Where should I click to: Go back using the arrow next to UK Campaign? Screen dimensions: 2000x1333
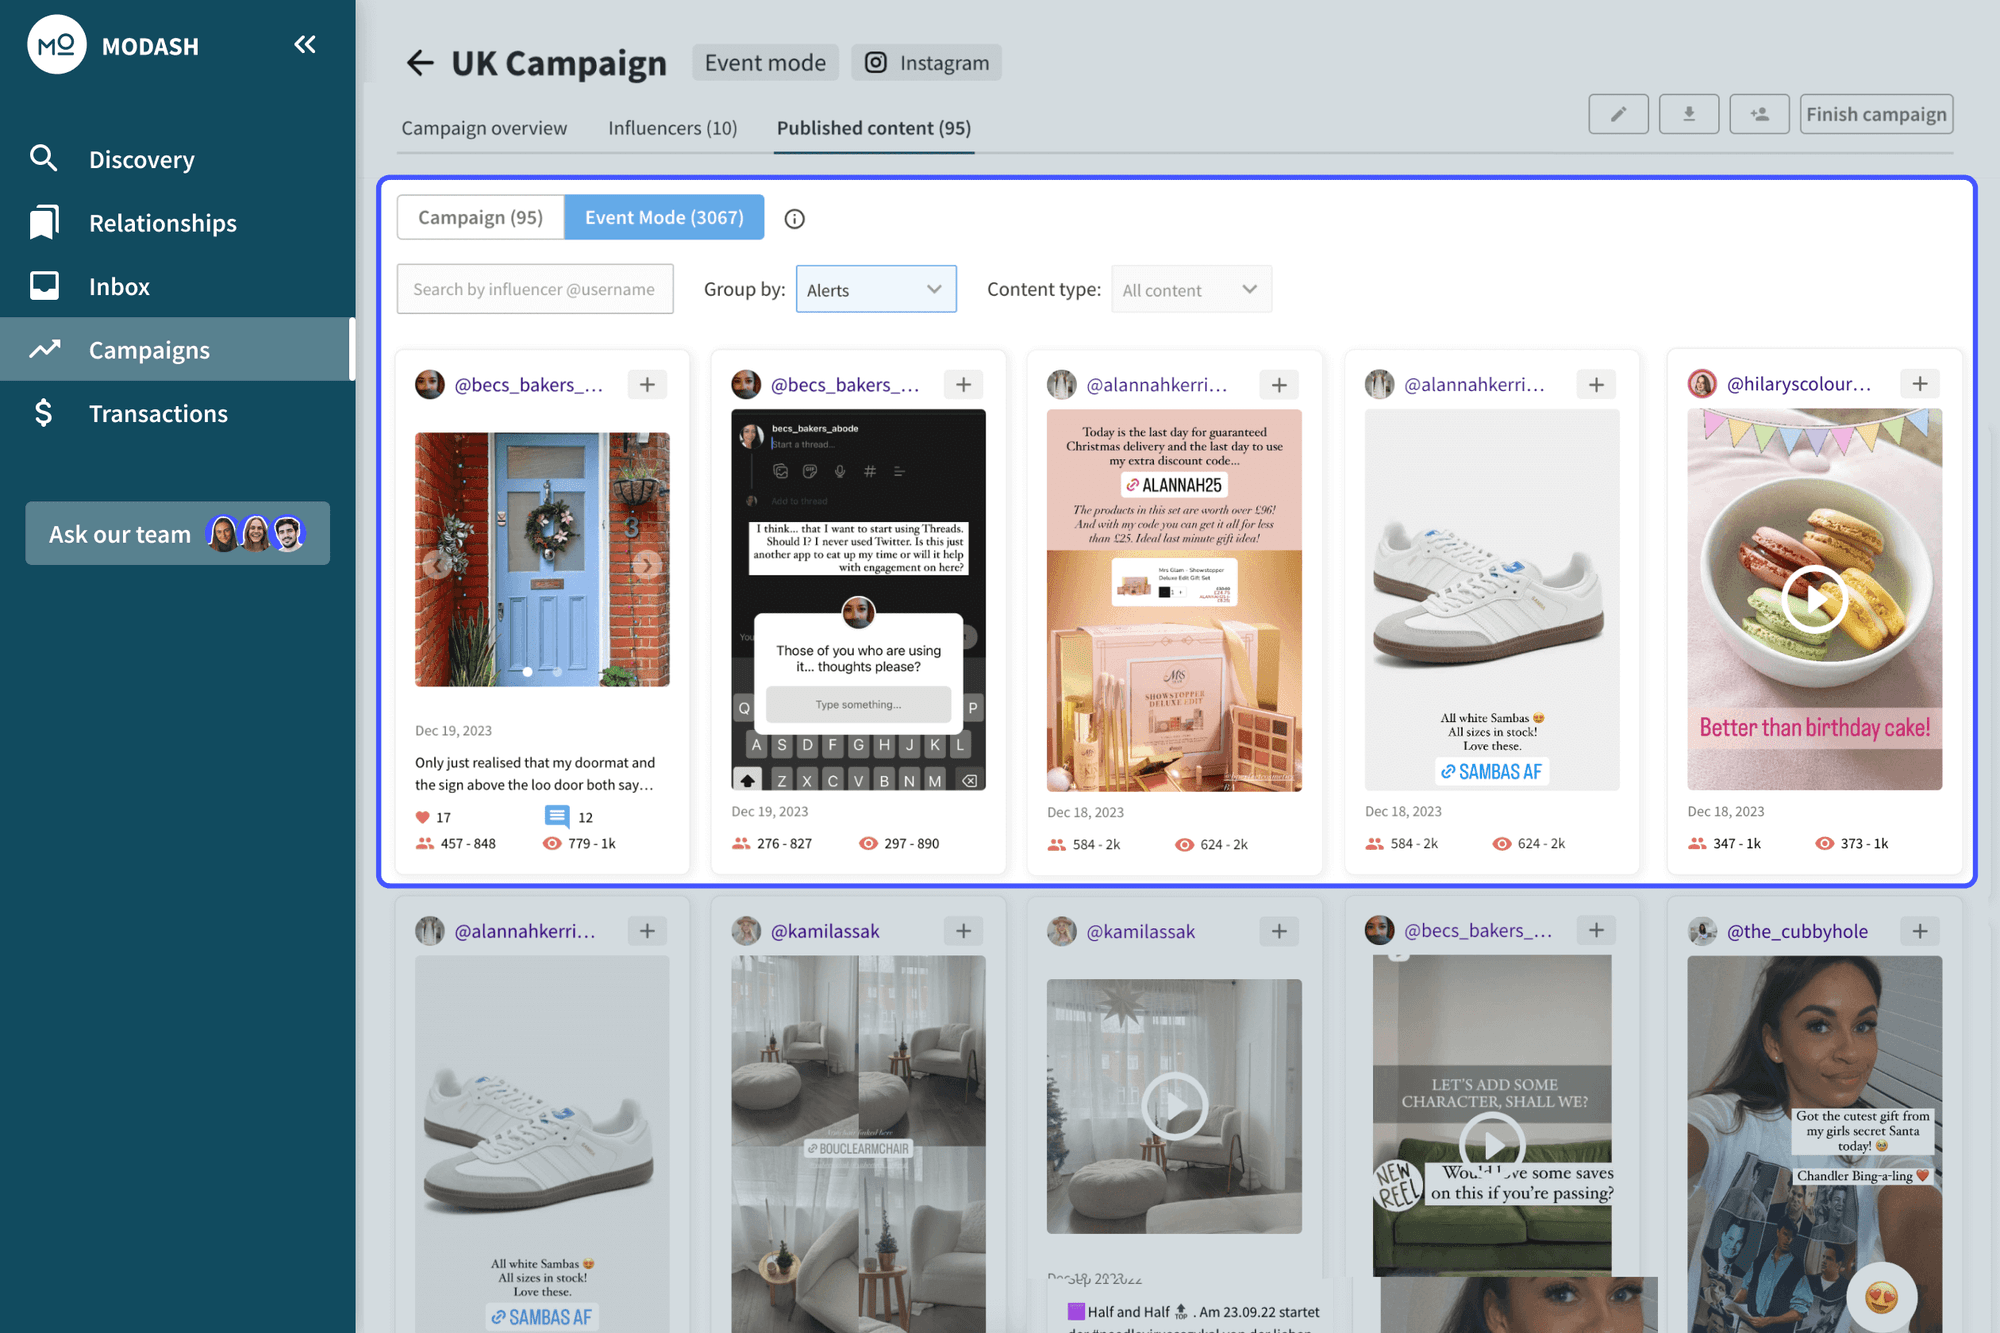tap(420, 63)
